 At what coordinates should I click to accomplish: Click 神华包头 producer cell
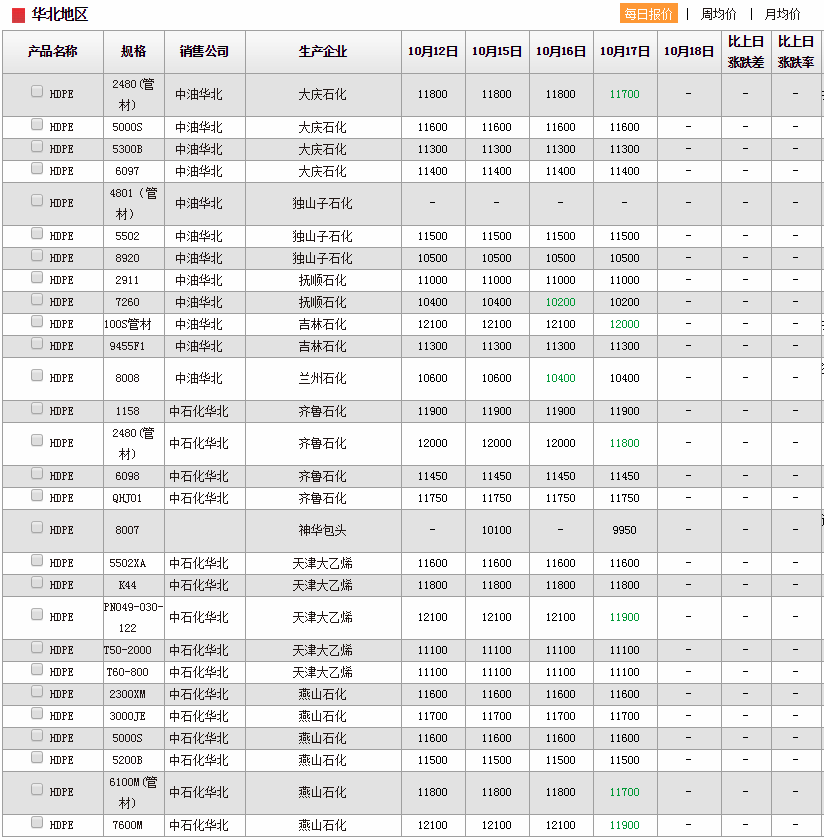tap(323, 530)
